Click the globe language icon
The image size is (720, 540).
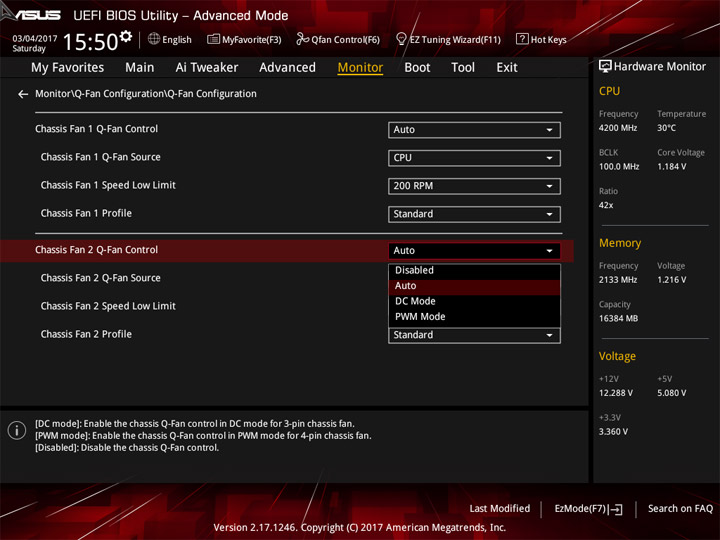click(154, 39)
